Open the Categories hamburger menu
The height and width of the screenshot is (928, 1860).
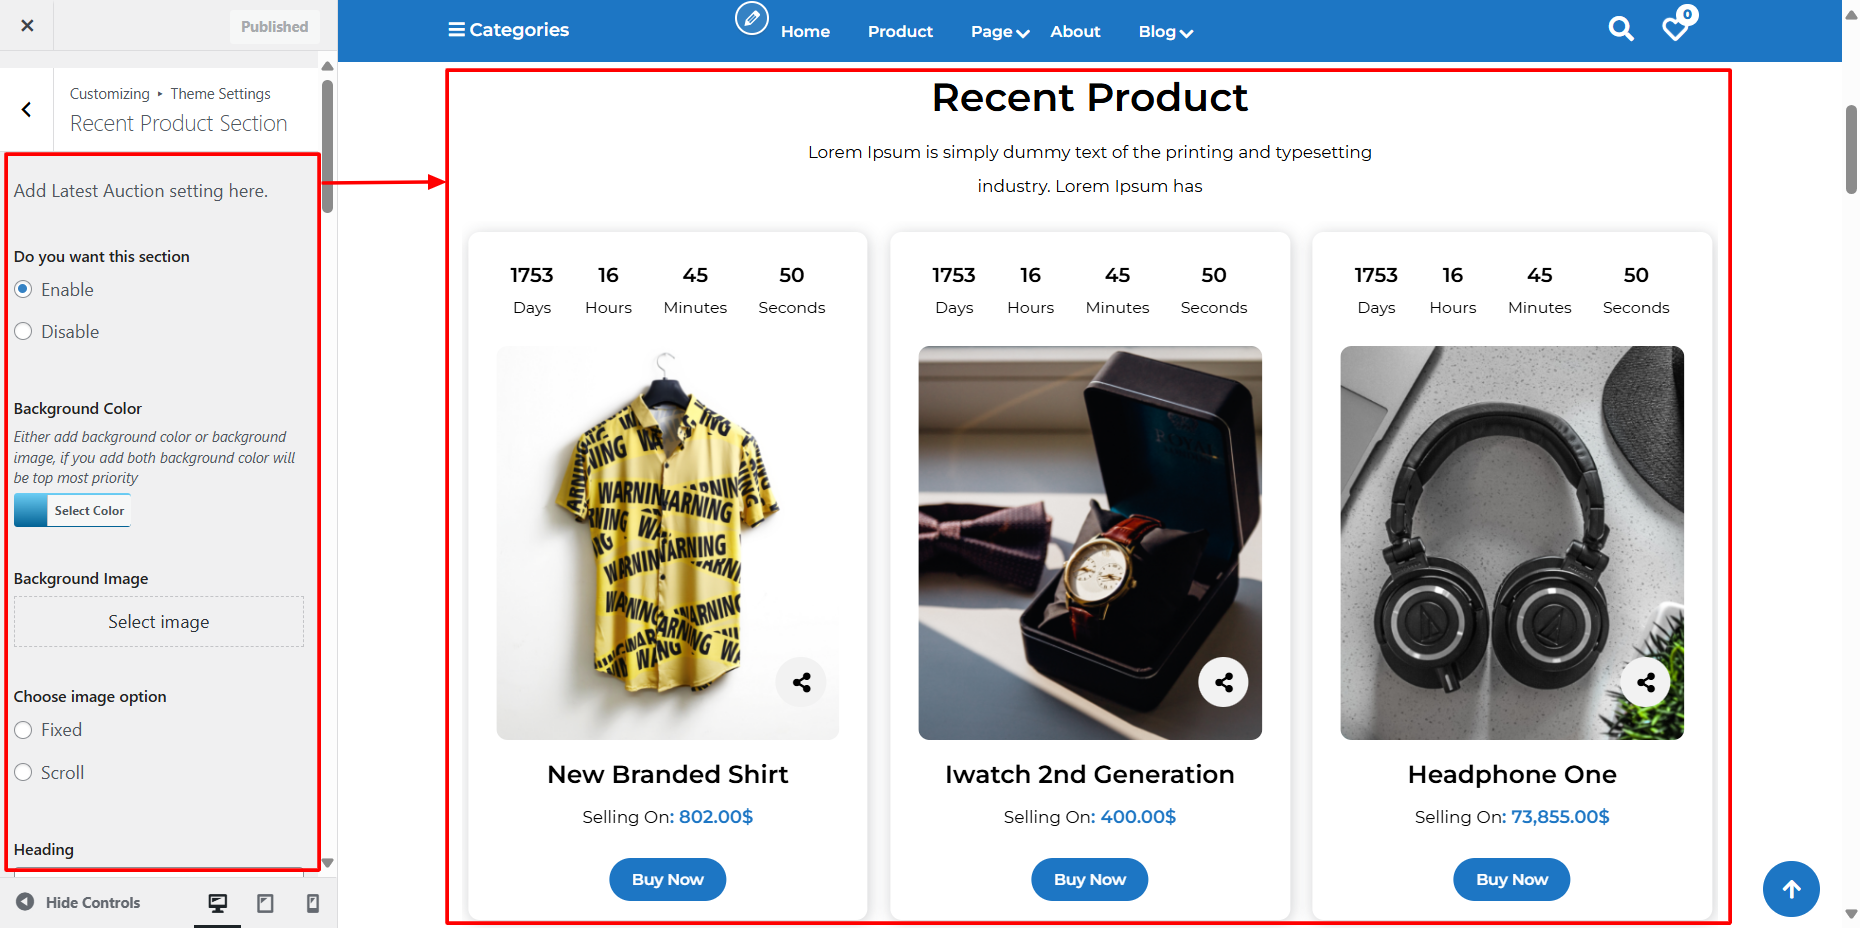coord(508,30)
